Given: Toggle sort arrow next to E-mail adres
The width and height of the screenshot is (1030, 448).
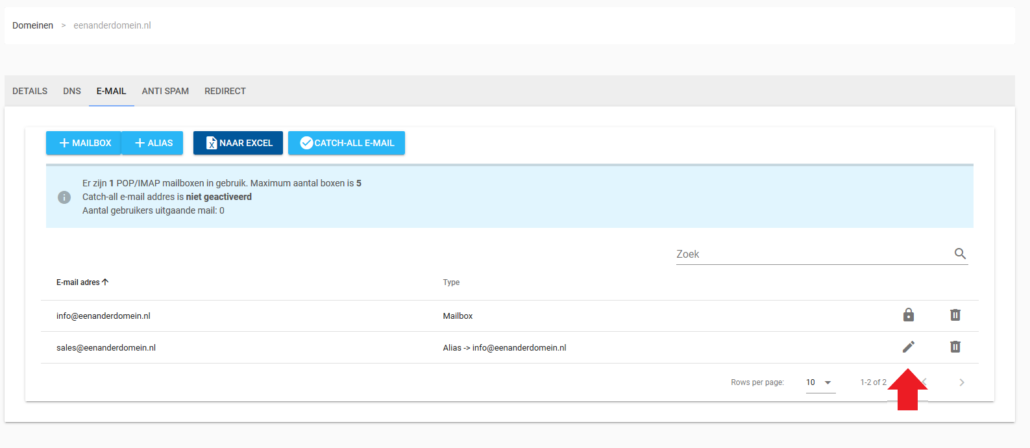Looking at the screenshot, I should click(x=106, y=282).
